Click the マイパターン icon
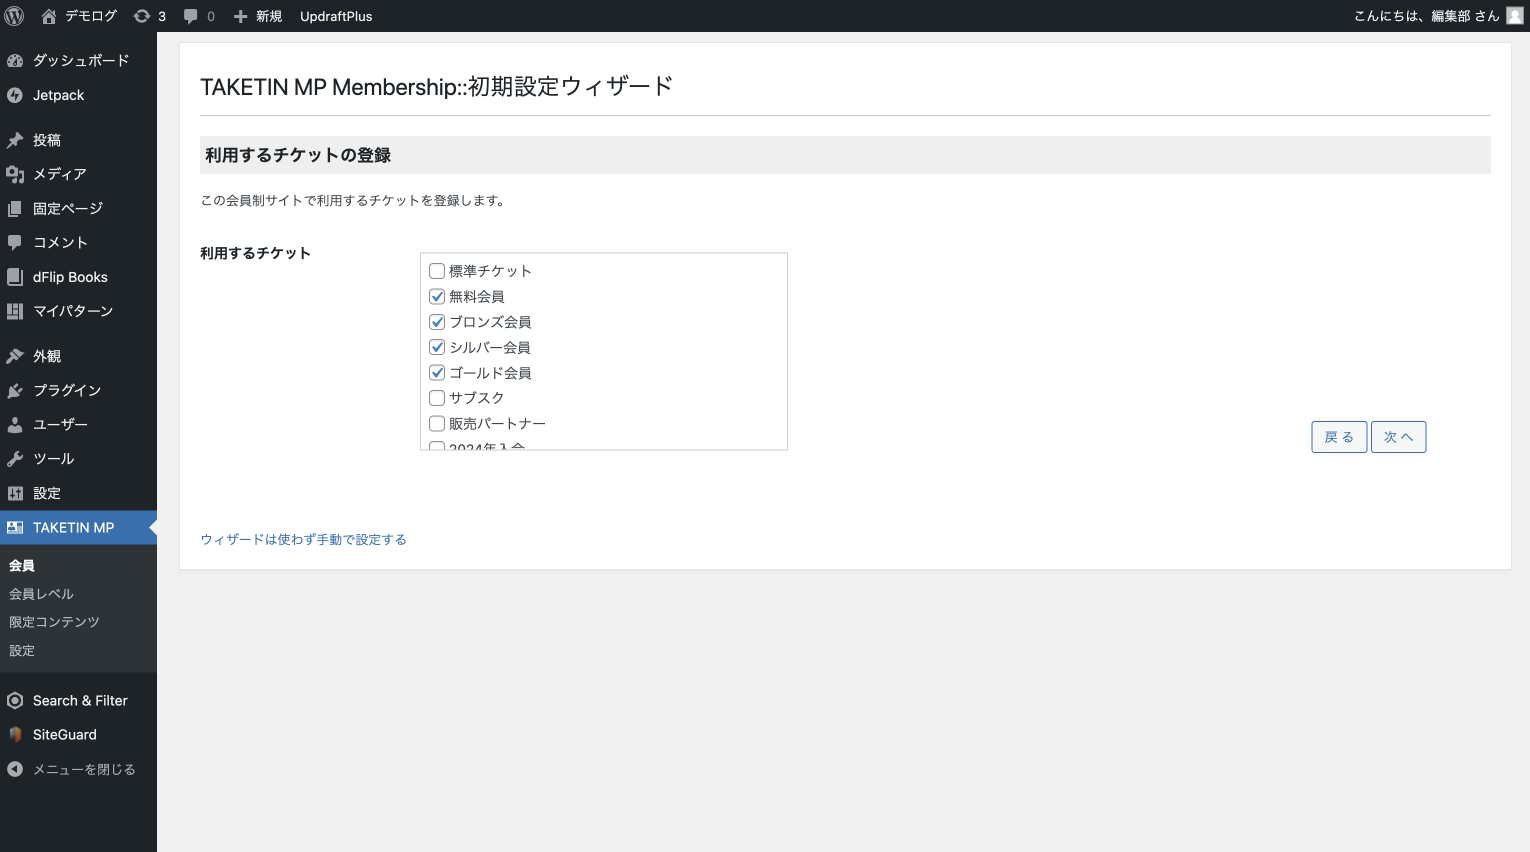The height and width of the screenshot is (852, 1530). 15,311
